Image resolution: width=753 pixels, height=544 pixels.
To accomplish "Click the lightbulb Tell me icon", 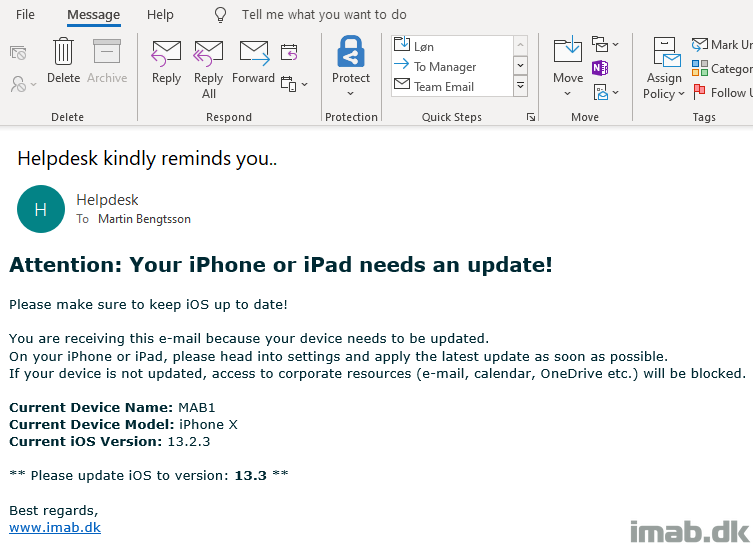I will 220,15.
